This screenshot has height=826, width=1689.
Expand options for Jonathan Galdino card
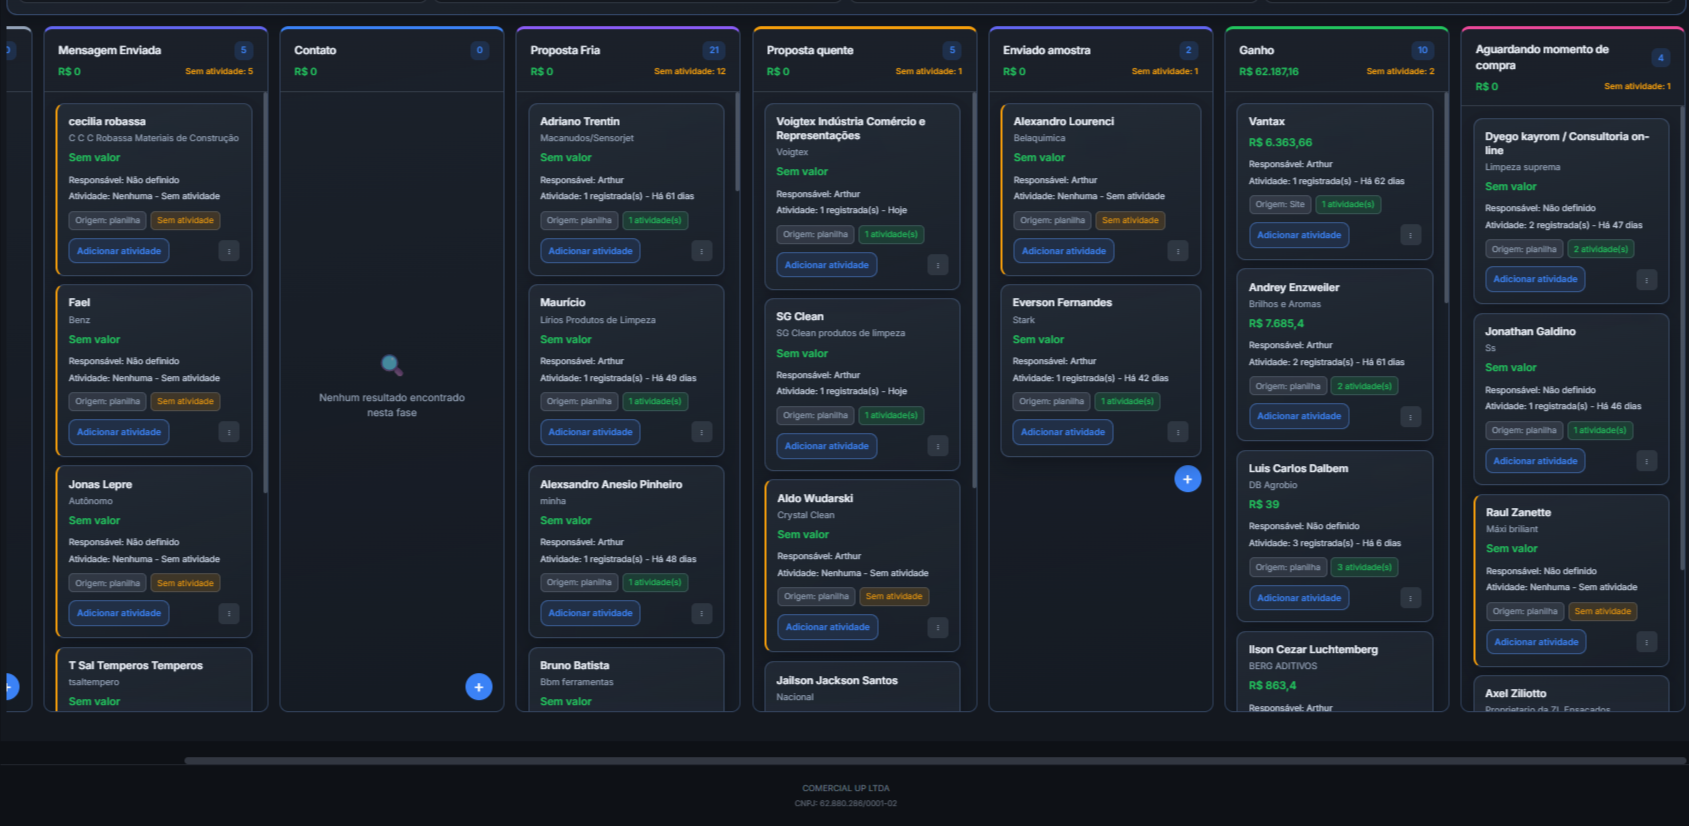(1646, 461)
